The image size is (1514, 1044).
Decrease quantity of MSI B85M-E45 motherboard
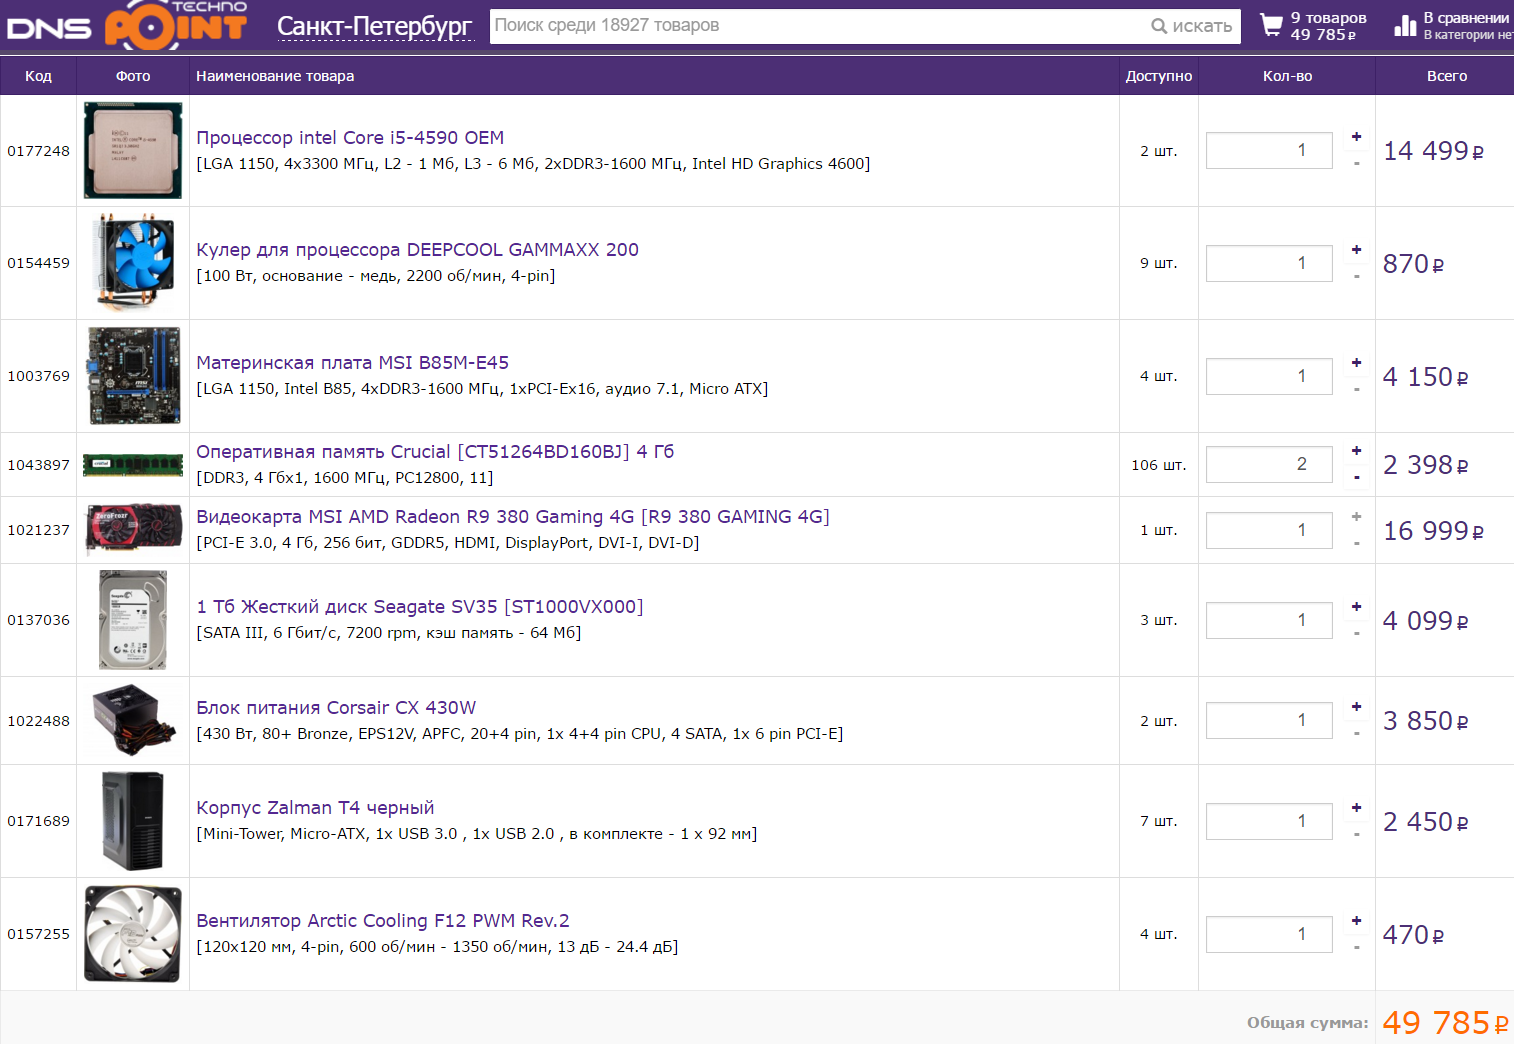1356,390
